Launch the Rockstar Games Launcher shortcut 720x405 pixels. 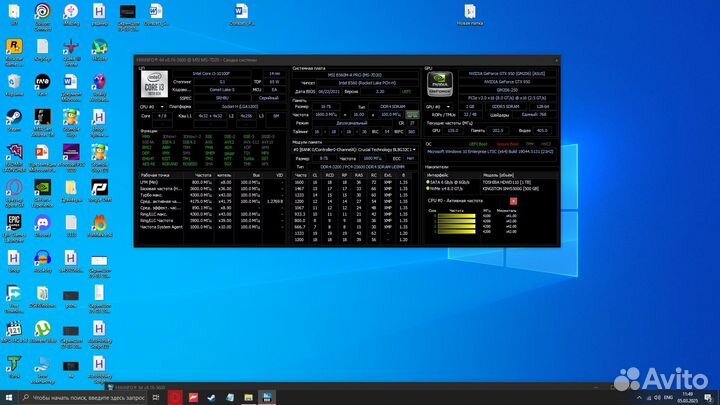[x=14, y=47]
